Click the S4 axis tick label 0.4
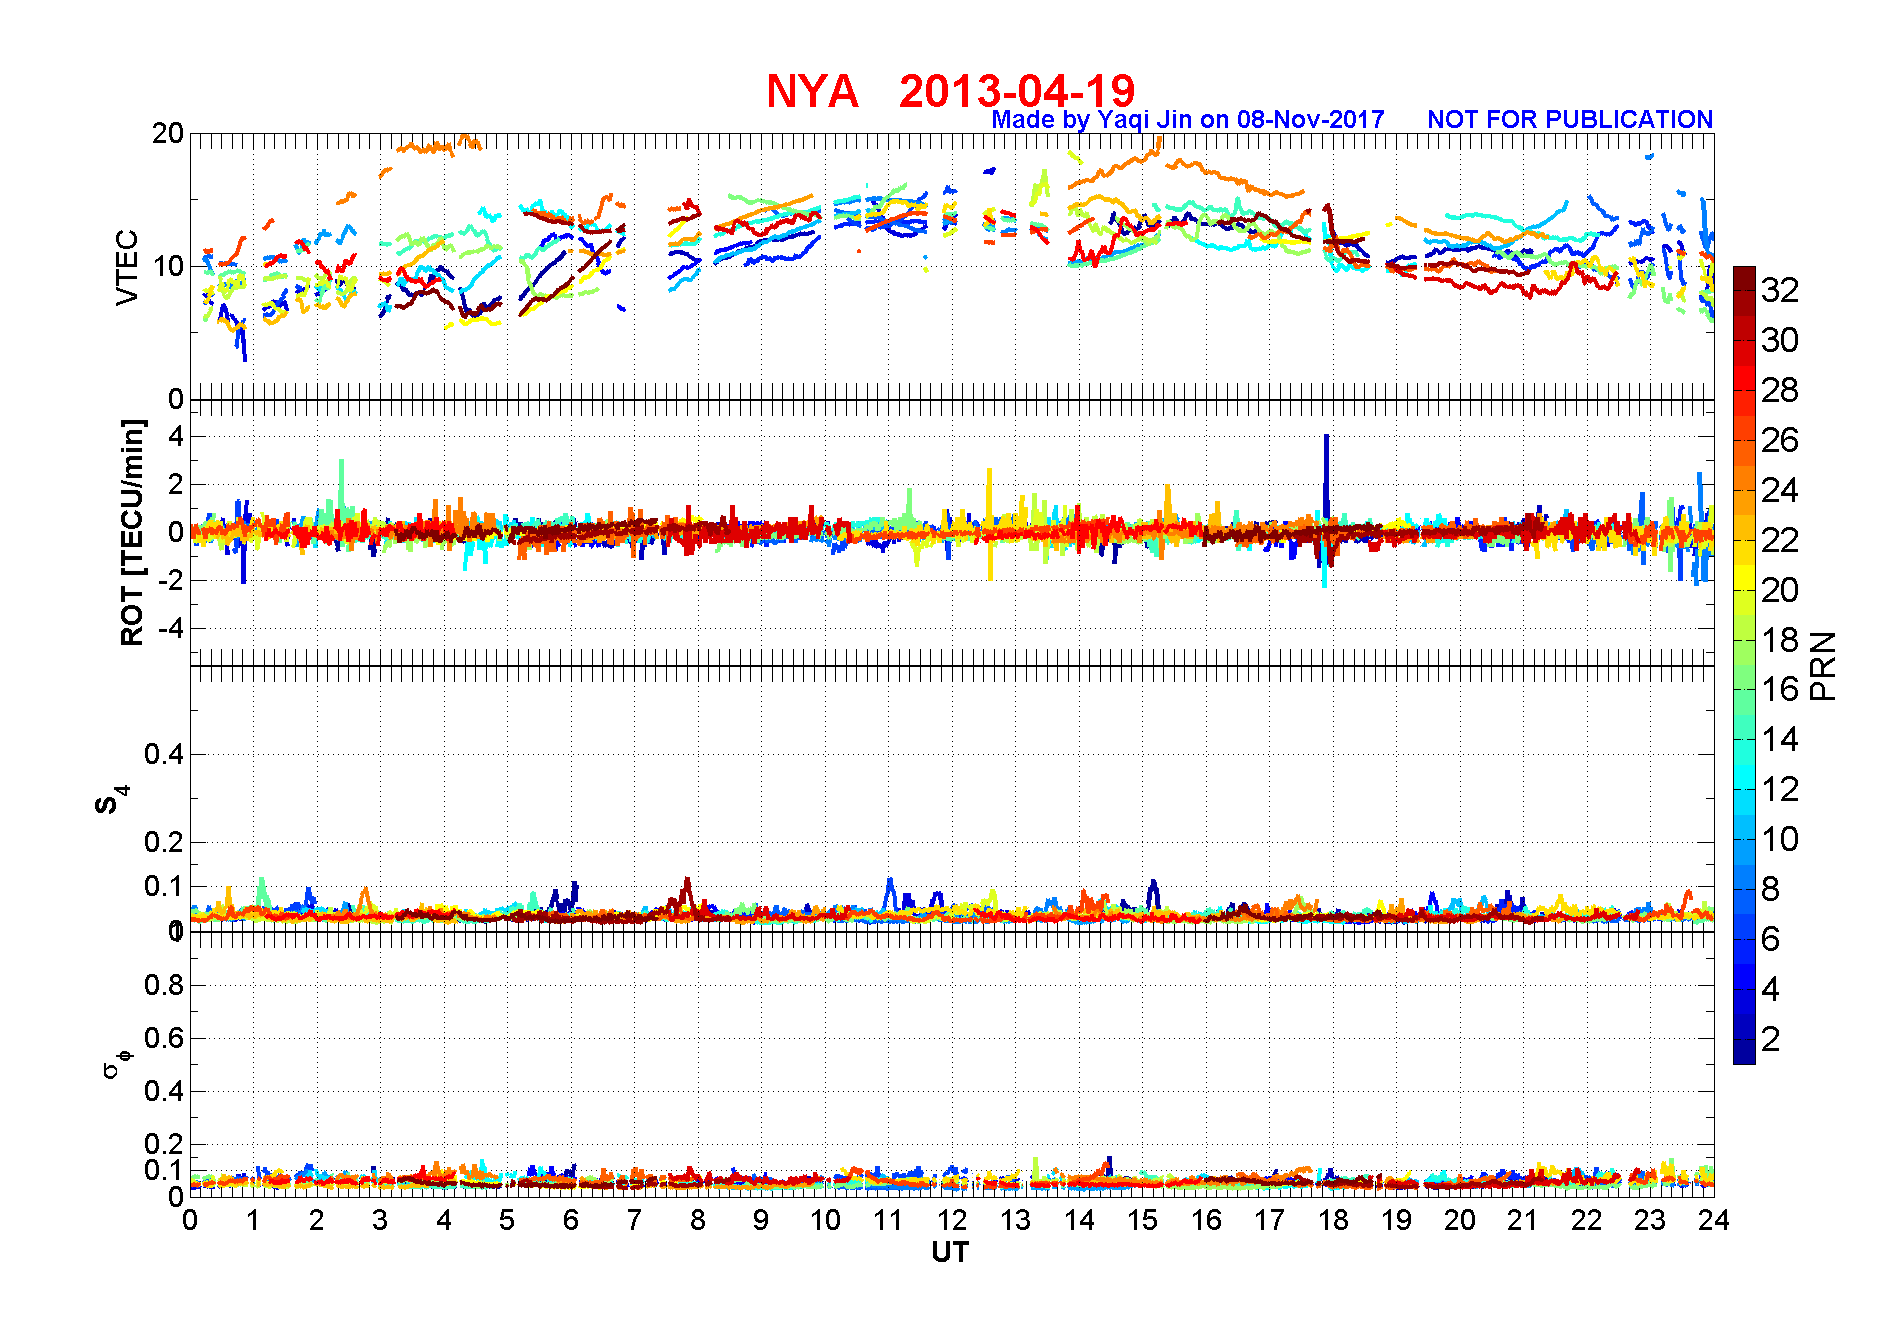This screenshot has height=1330, width=1904. 164,754
